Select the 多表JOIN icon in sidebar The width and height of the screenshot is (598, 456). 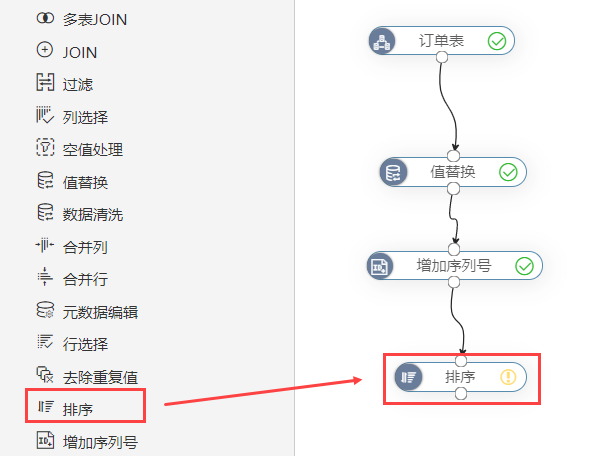click(45, 18)
